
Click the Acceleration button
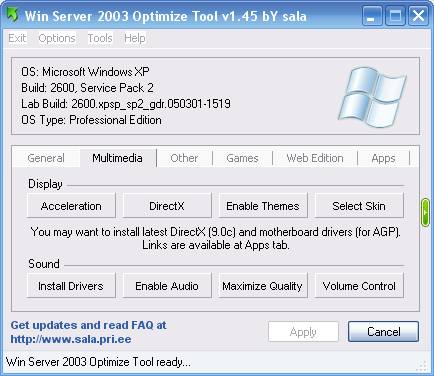pyautogui.click(x=71, y=206)
